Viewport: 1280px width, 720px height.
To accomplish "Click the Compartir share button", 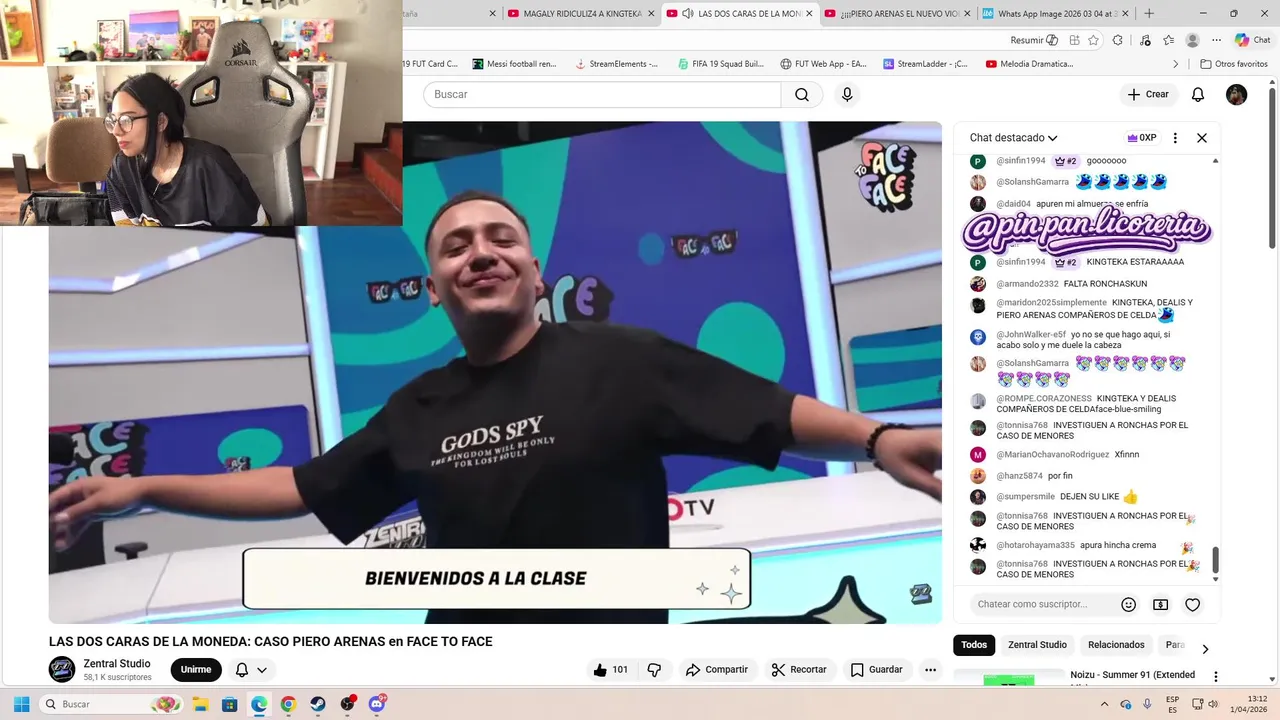I will point(717,670).
